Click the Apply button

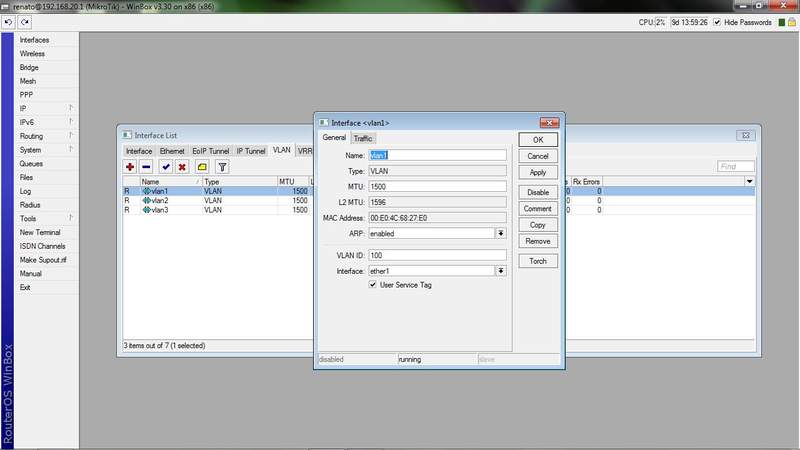[538, 172]
